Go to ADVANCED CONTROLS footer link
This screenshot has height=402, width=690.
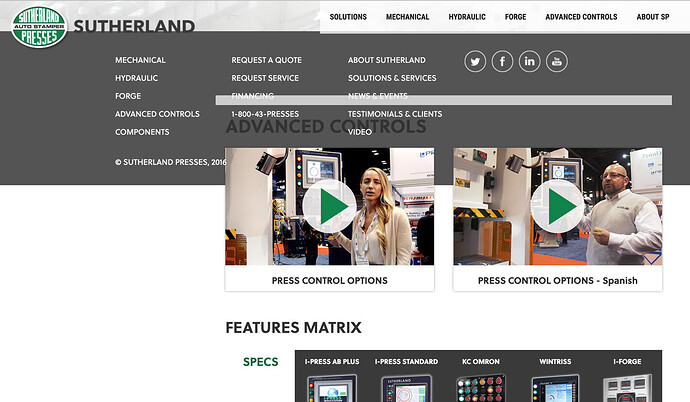pos(157,114)
